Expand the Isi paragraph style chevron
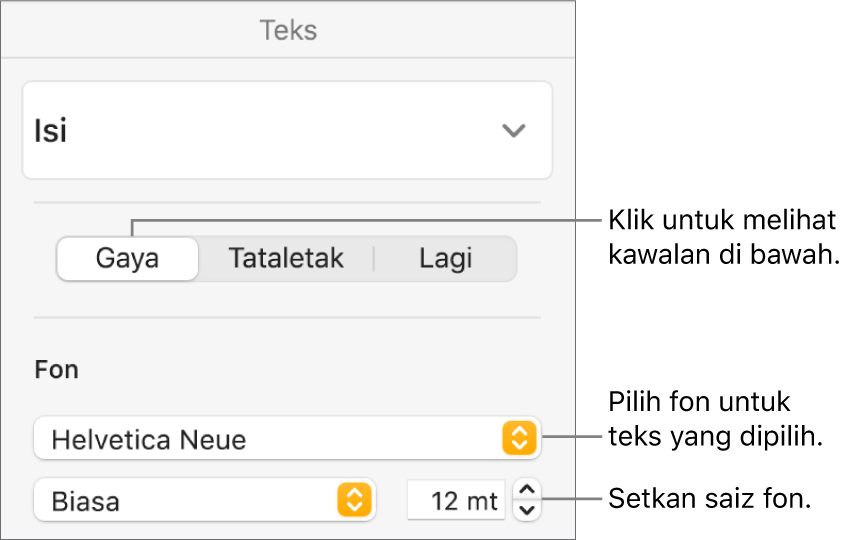The image size is (857, 540). coord(513,131)
